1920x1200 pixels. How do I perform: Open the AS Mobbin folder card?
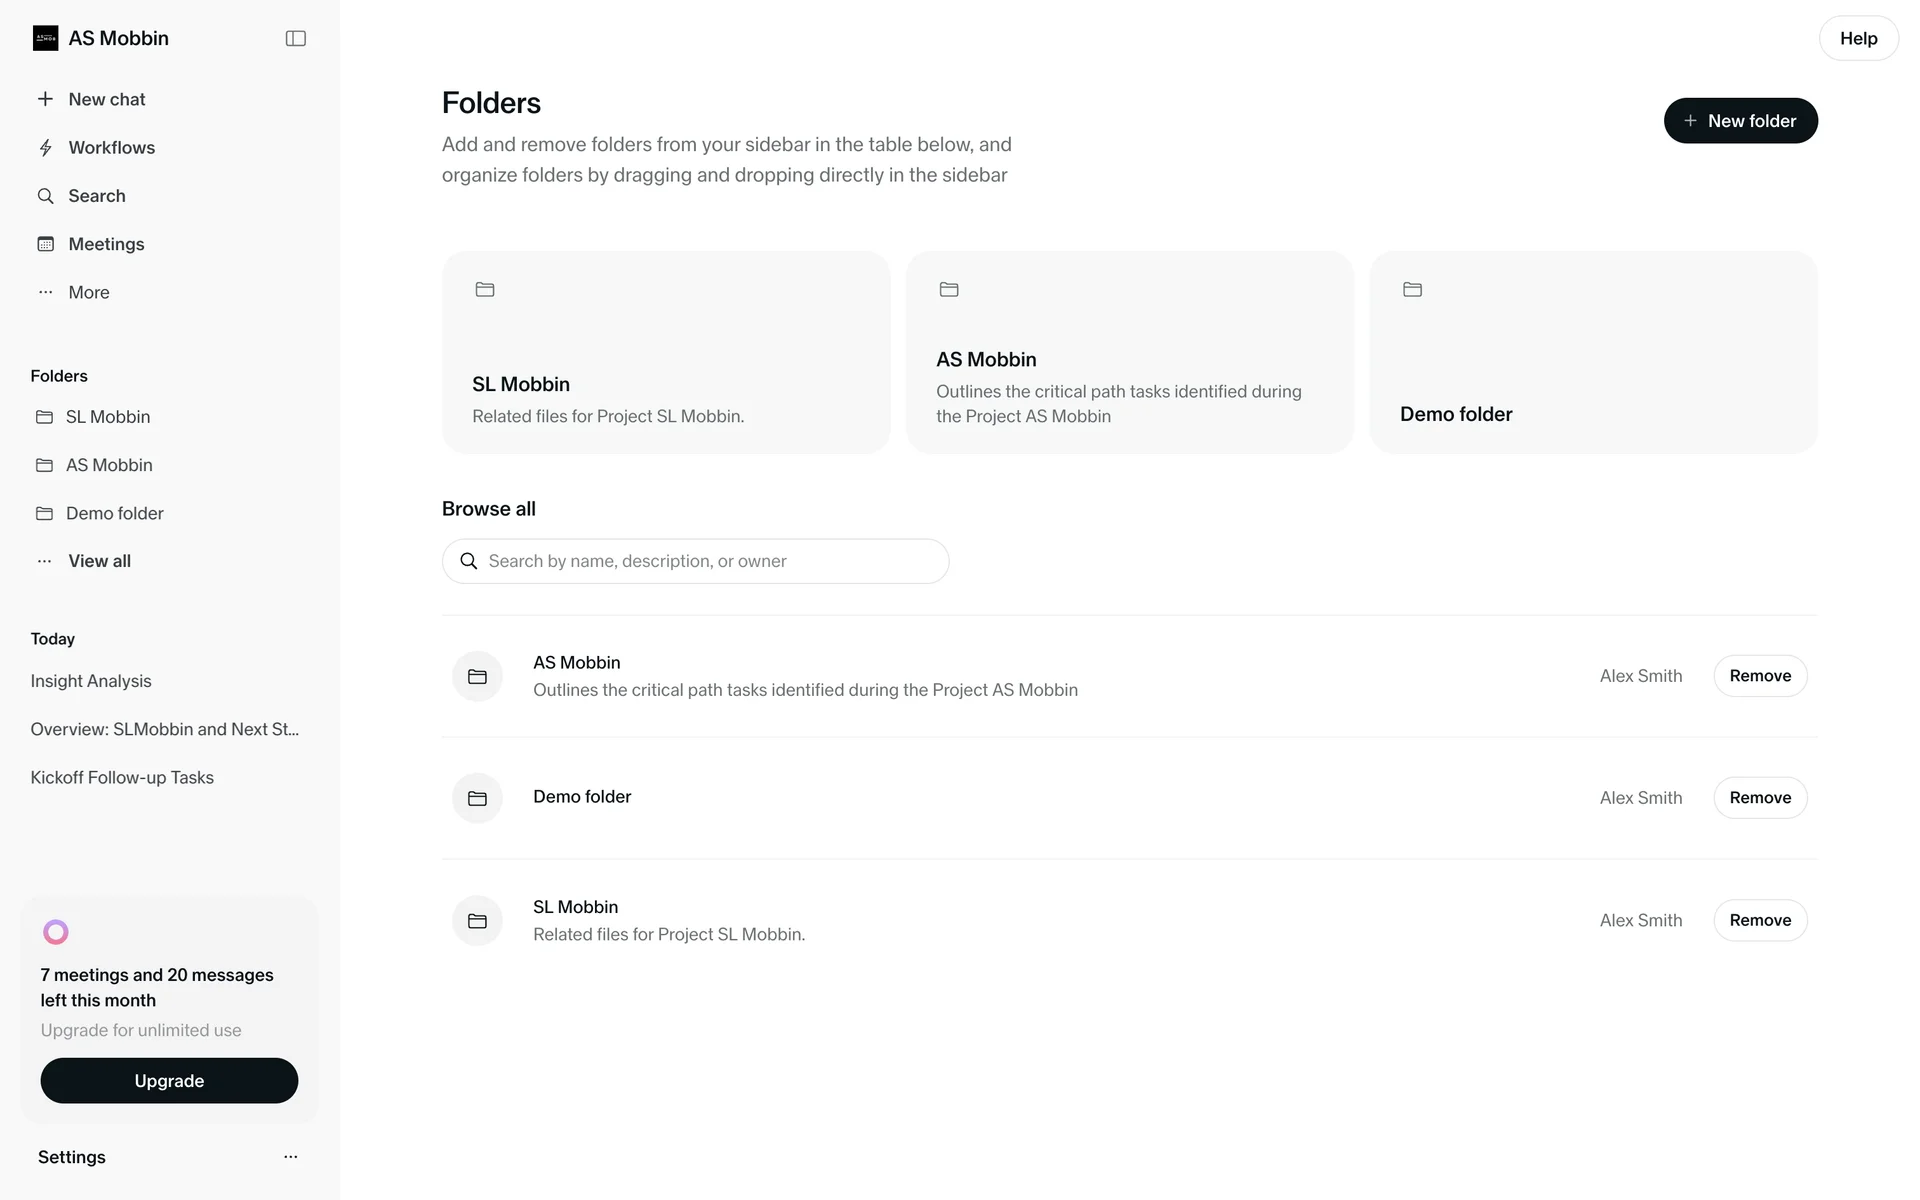tap(1129, 353)
